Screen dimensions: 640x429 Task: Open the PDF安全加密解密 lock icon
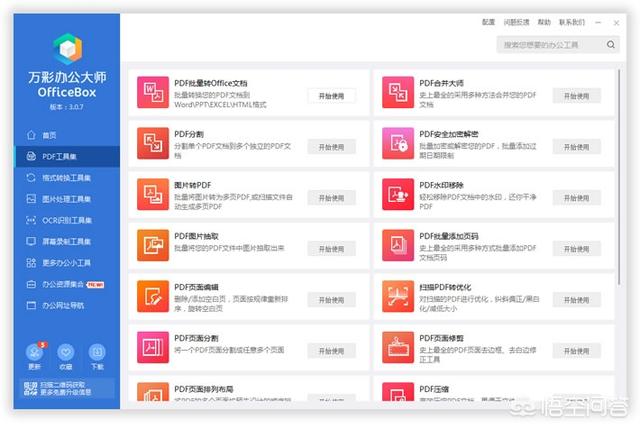click(x=398, y=141)
